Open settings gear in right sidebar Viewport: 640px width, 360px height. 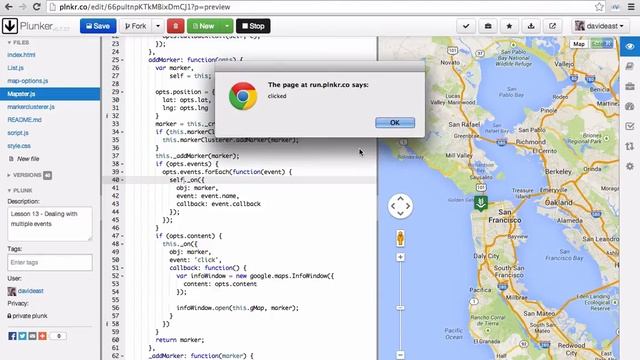630,167
